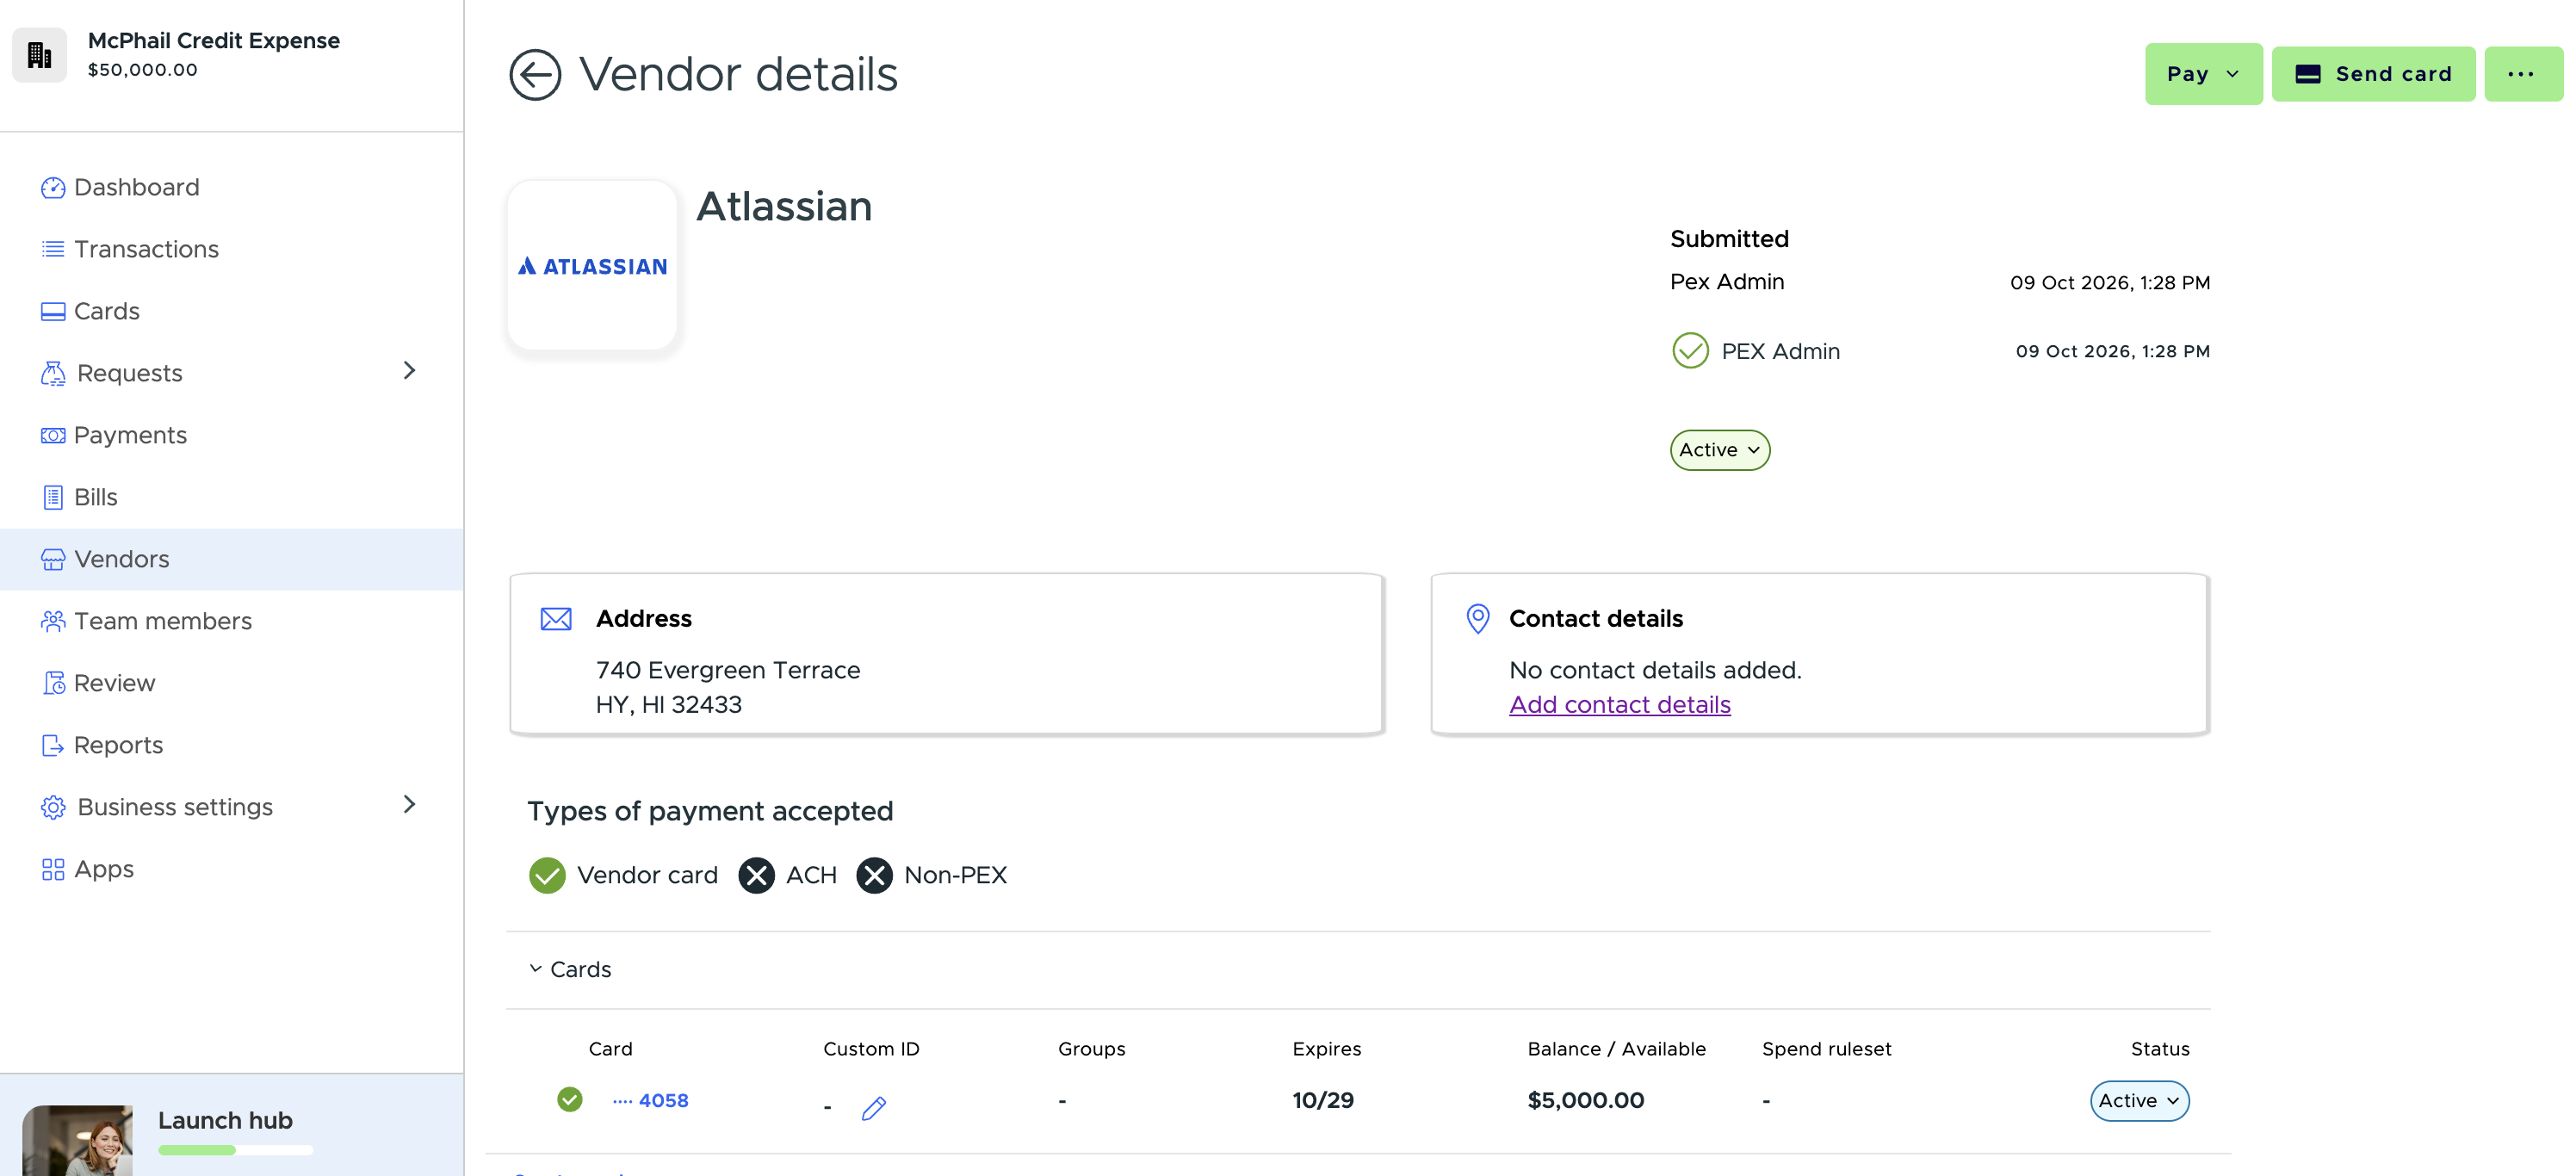Screen dimensions: 2576x1176
Task: Click the Apps grid icon
Action: [53, 869]
